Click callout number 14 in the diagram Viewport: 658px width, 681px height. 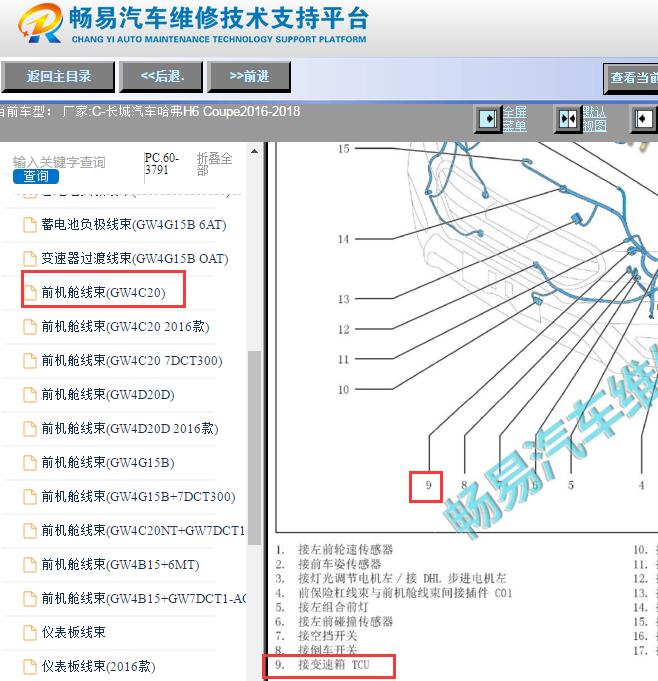tap(344, 239)
